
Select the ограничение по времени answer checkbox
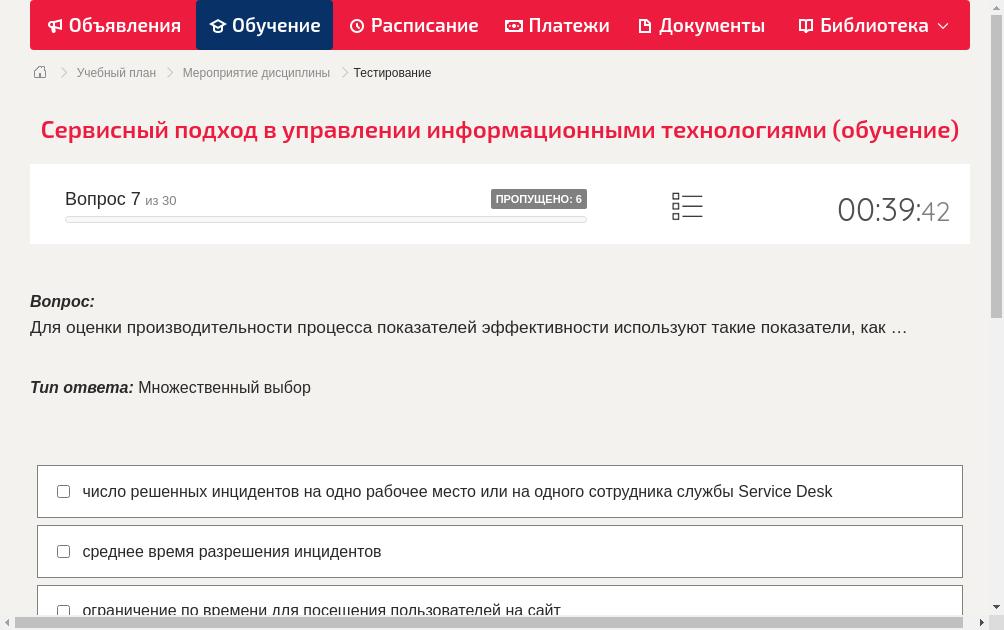[63, 610]
